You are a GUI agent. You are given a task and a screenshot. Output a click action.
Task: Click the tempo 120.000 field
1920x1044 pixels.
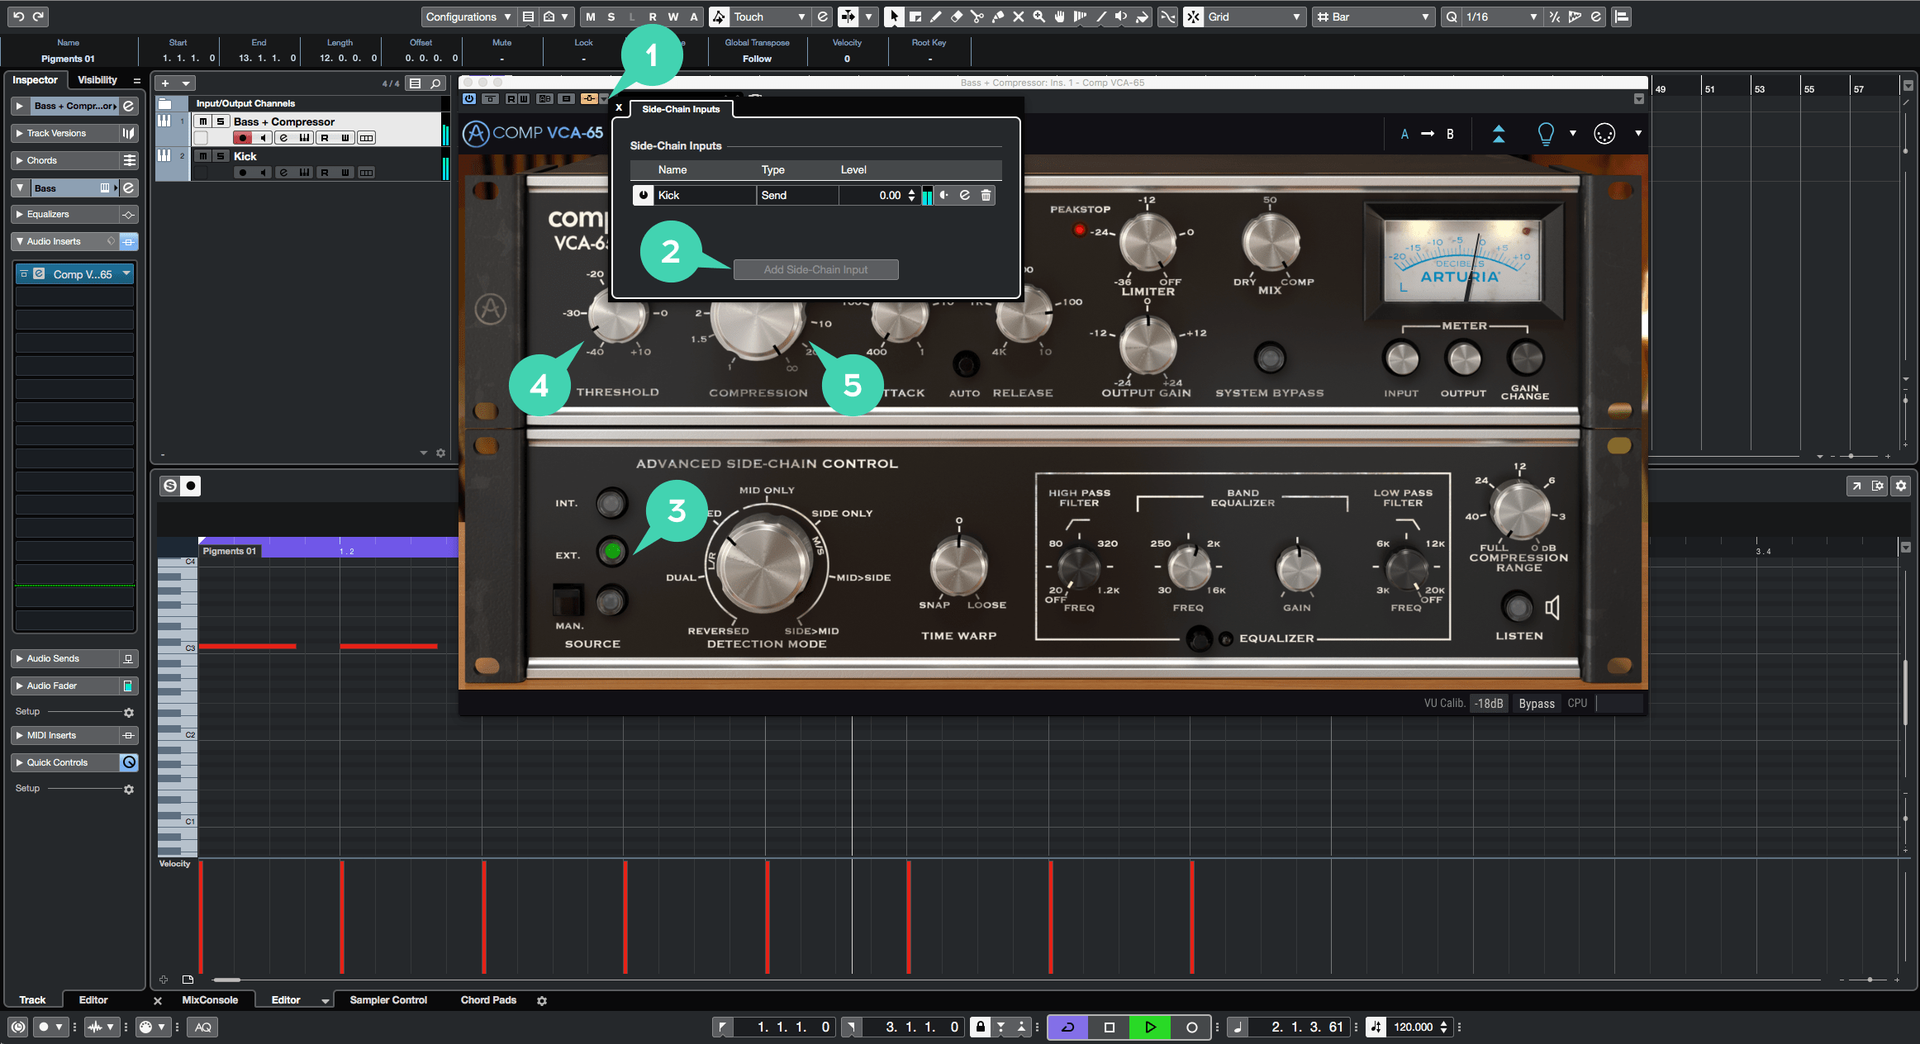point(1413,1027)
